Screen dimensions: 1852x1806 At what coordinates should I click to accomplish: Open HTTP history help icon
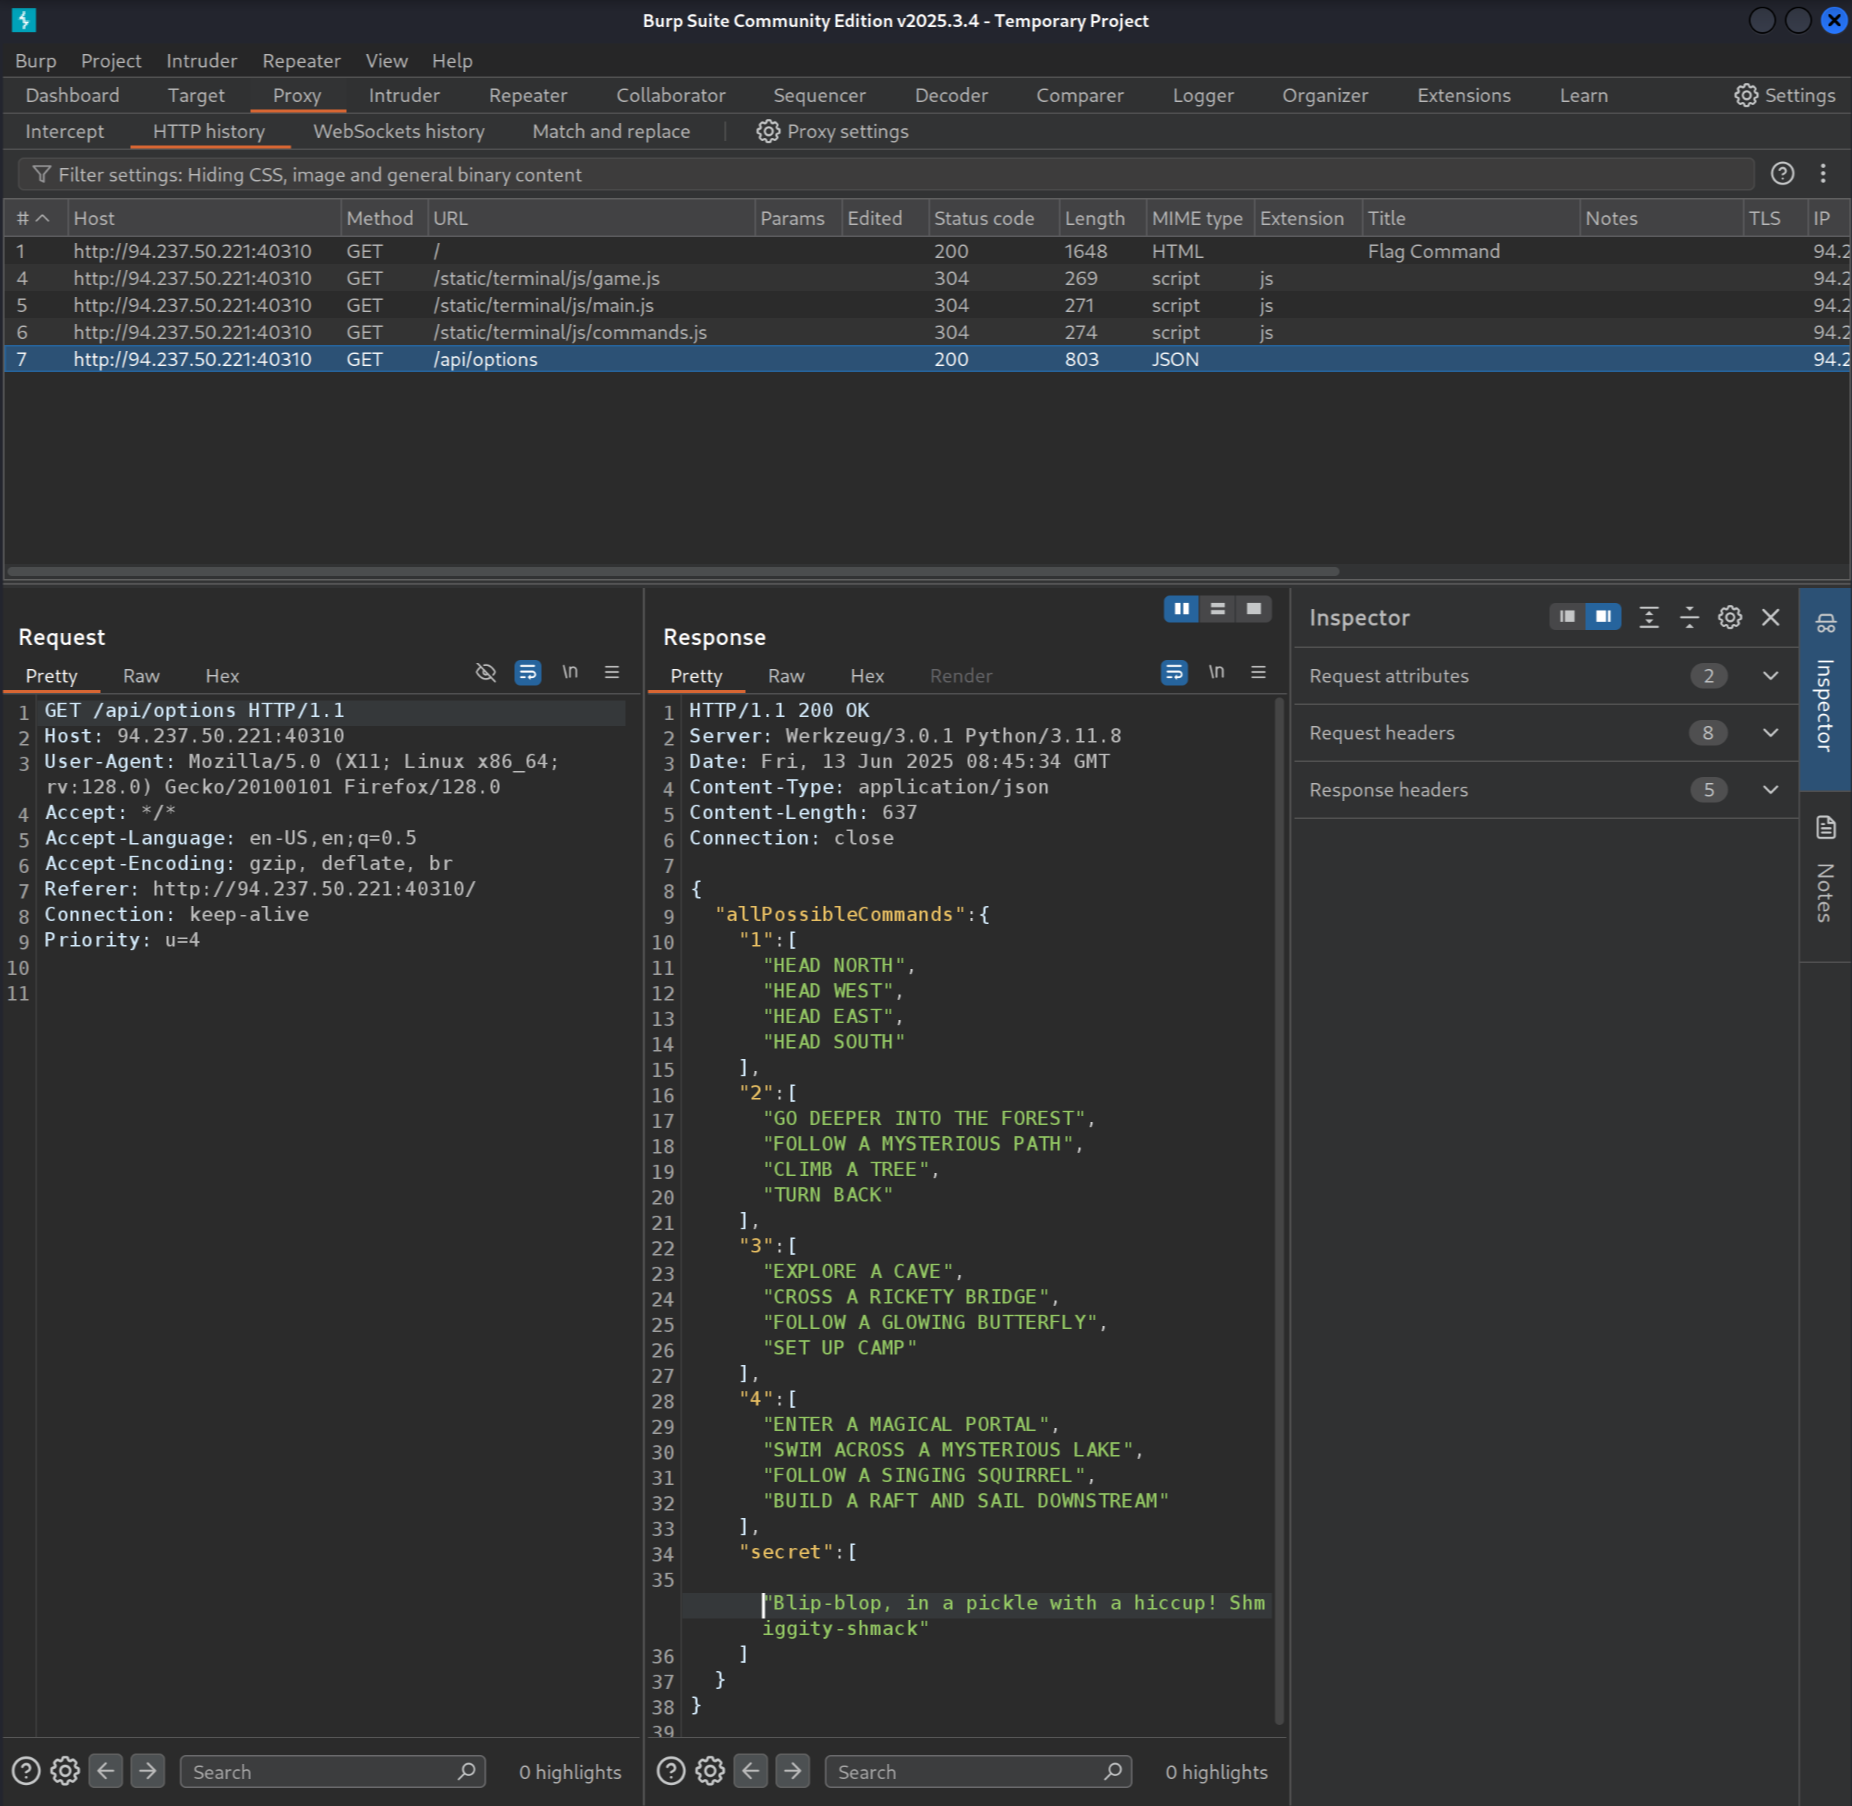point(1782,174)
